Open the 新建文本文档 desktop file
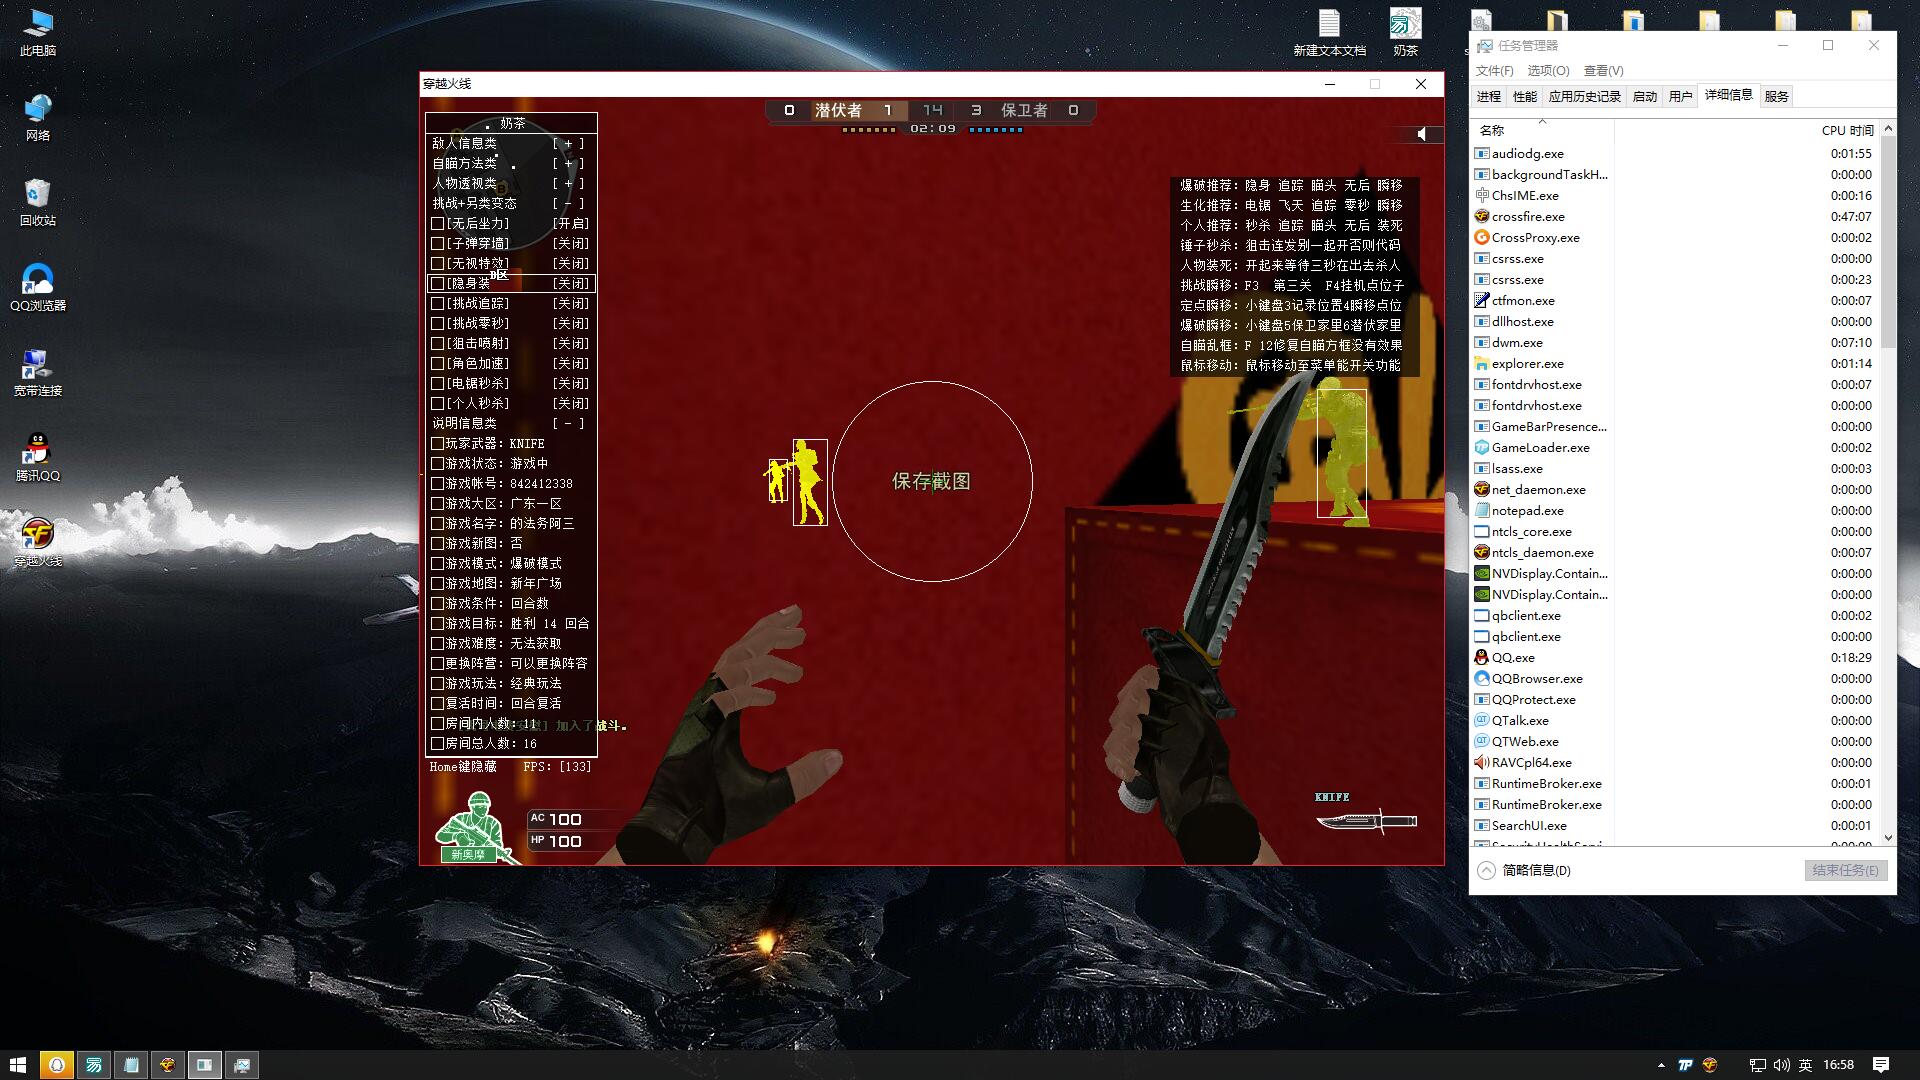This screenshot has height=1080, width=1920. click(x=1329, y=32)
